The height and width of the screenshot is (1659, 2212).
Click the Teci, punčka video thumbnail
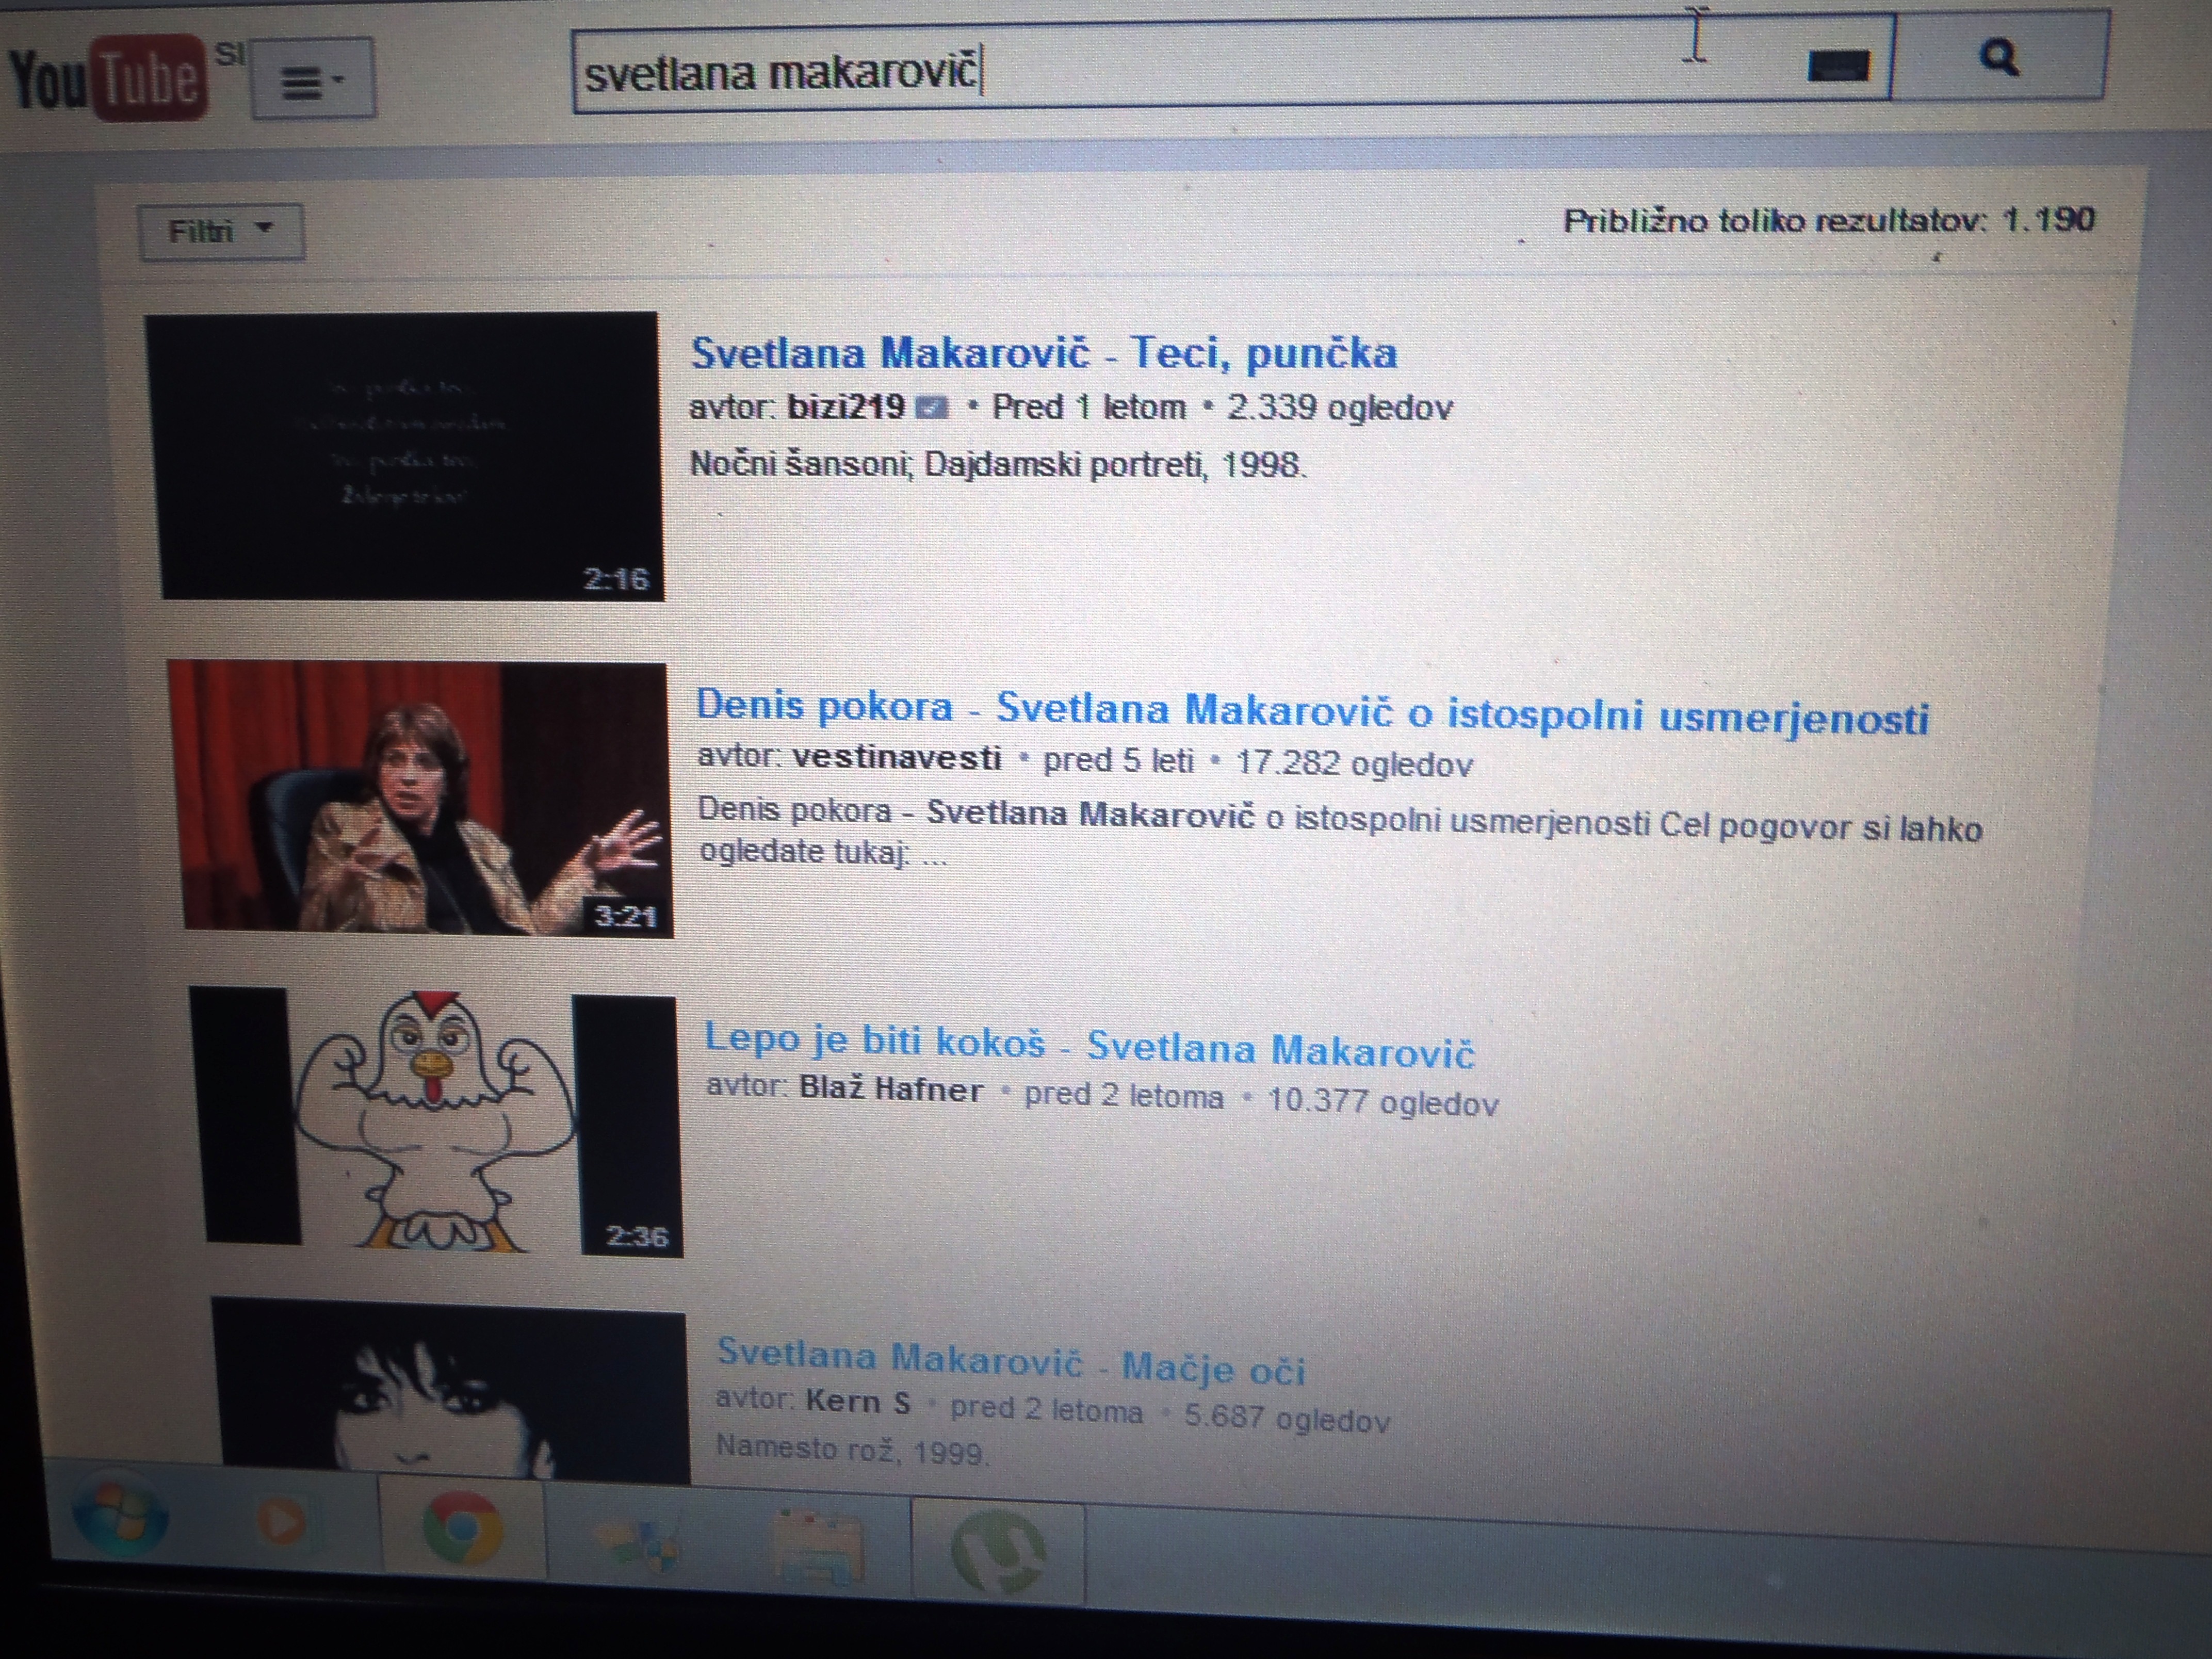(x=405, y=456)
